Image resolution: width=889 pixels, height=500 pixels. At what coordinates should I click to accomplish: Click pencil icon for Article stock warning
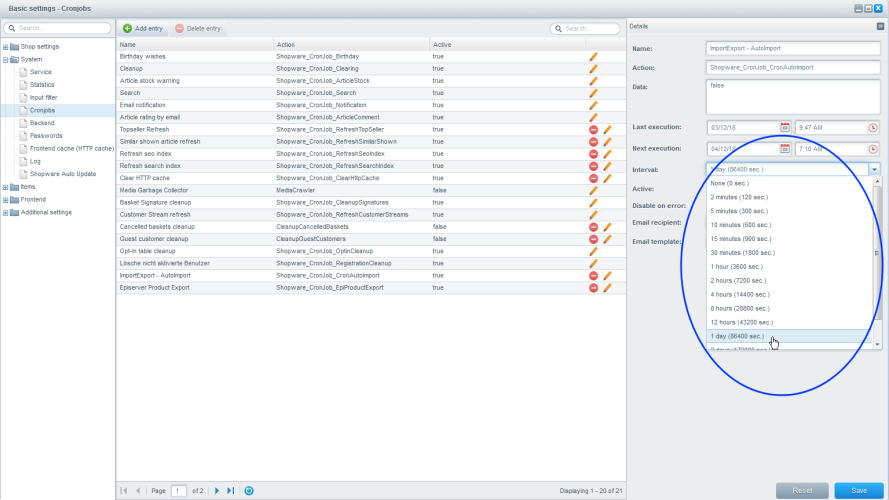[x=593, y=81]
